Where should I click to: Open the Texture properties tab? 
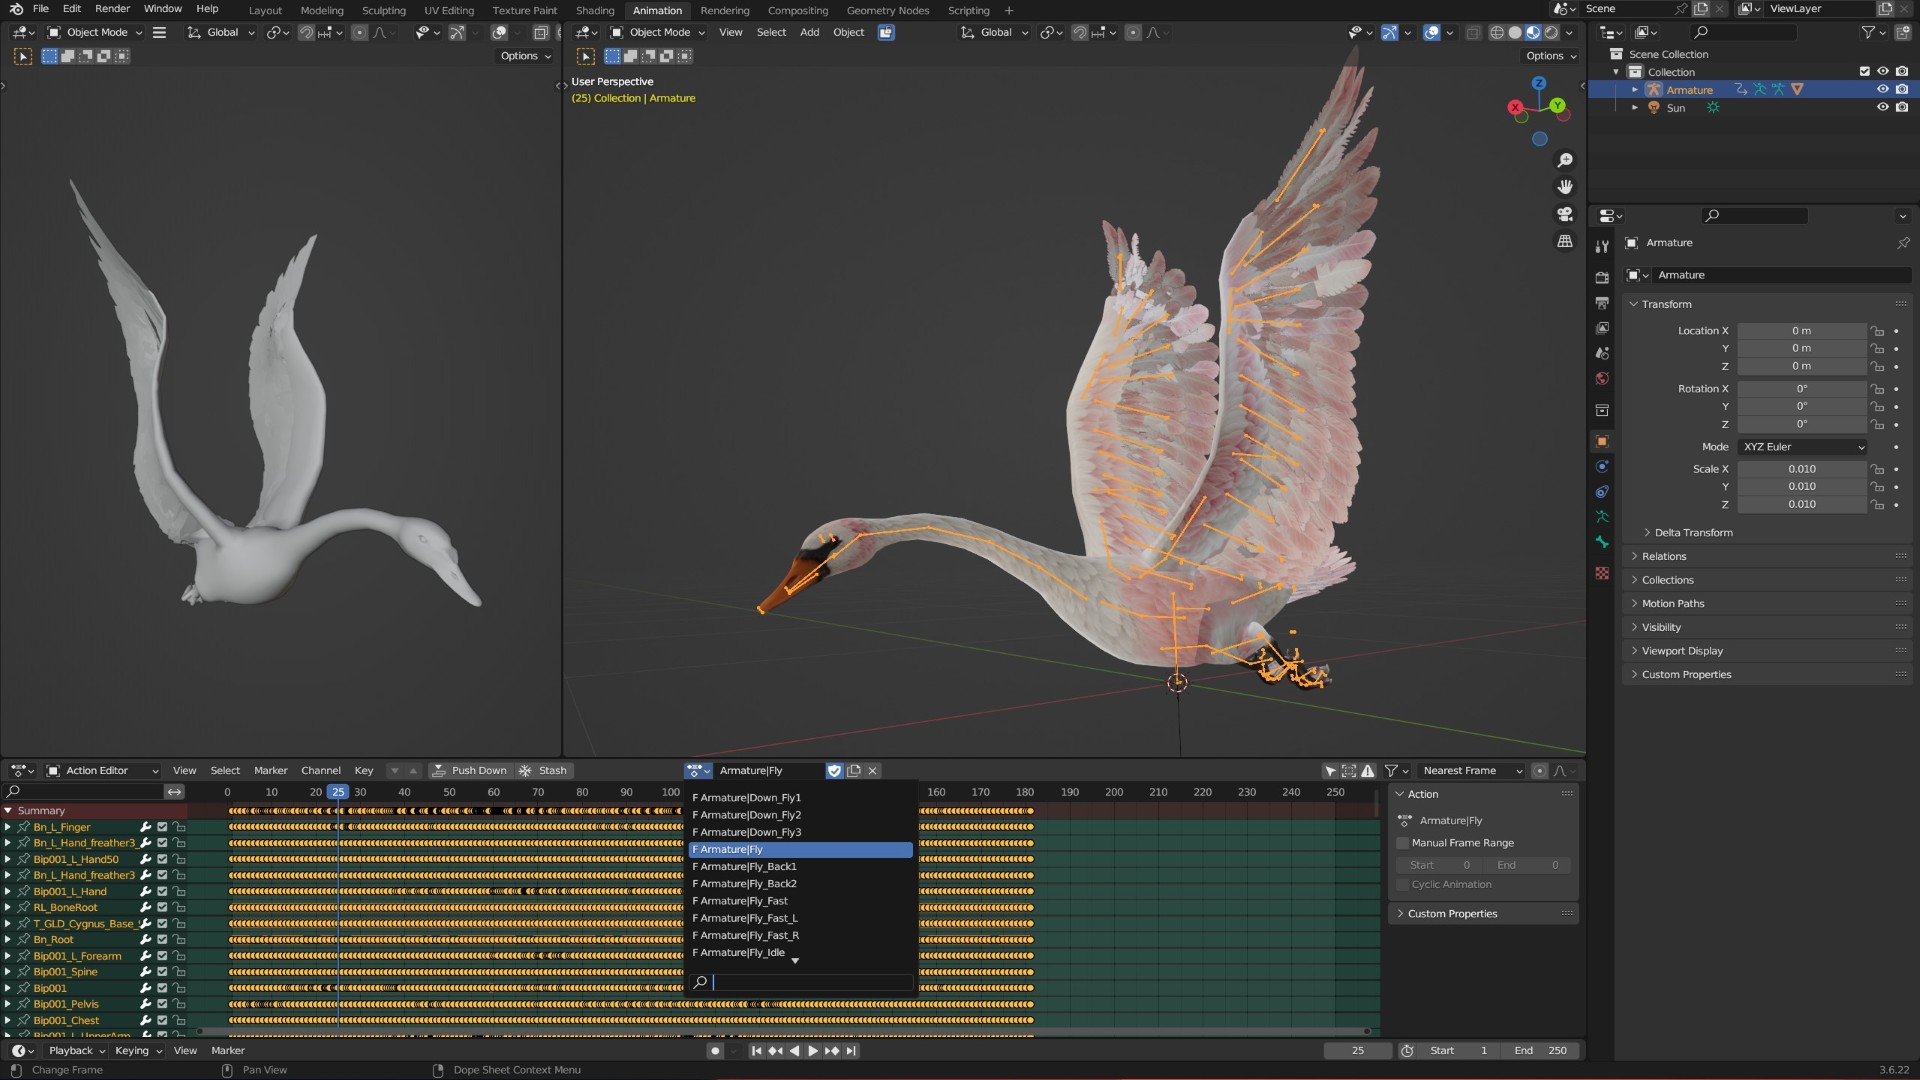click(x=1602, y=573)
